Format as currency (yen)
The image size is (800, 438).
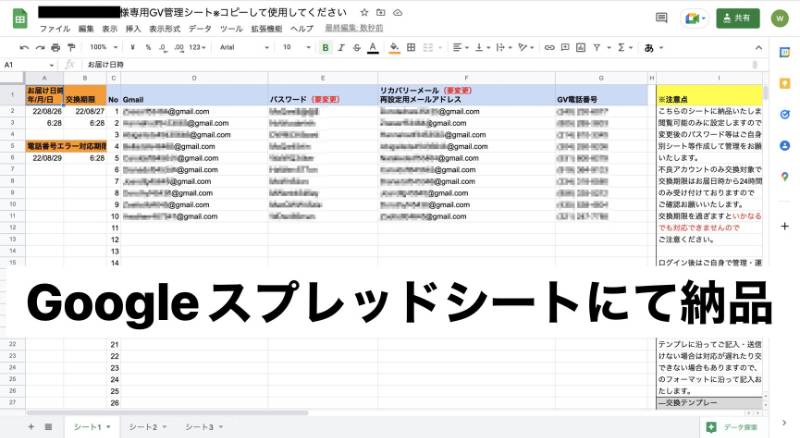pos(133,47)
